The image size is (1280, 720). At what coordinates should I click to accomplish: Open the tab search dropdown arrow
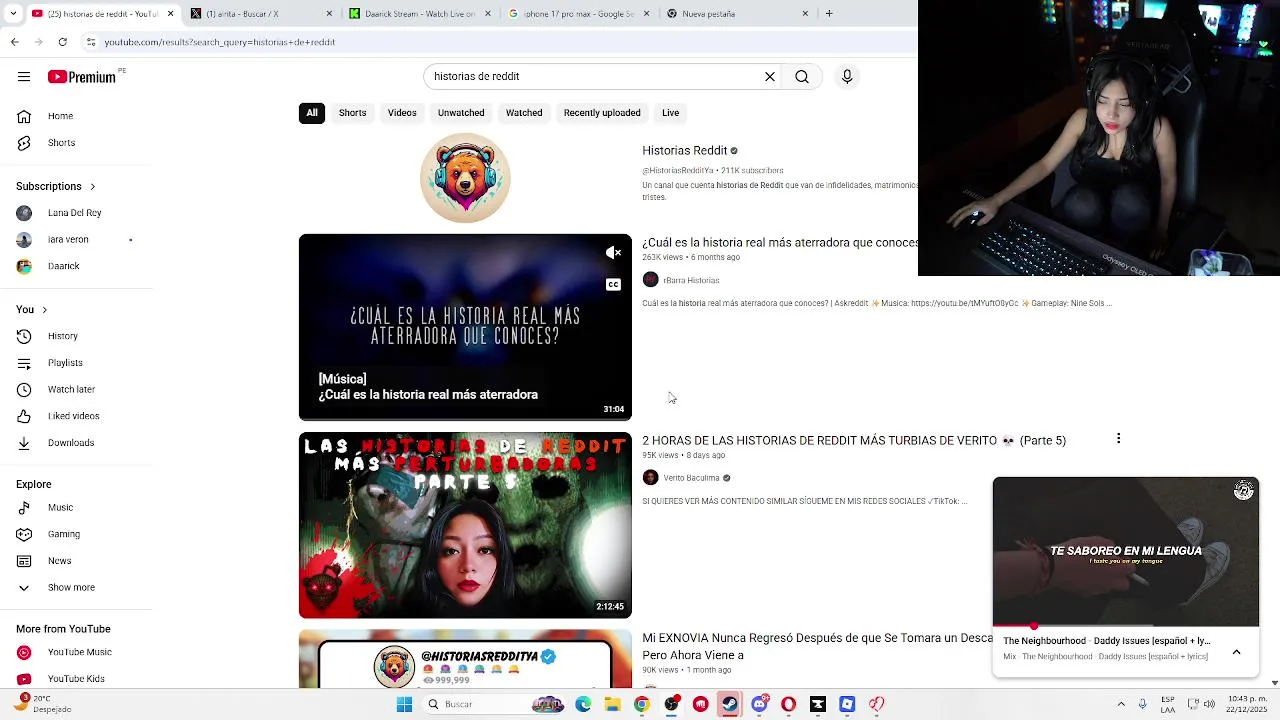15,14
